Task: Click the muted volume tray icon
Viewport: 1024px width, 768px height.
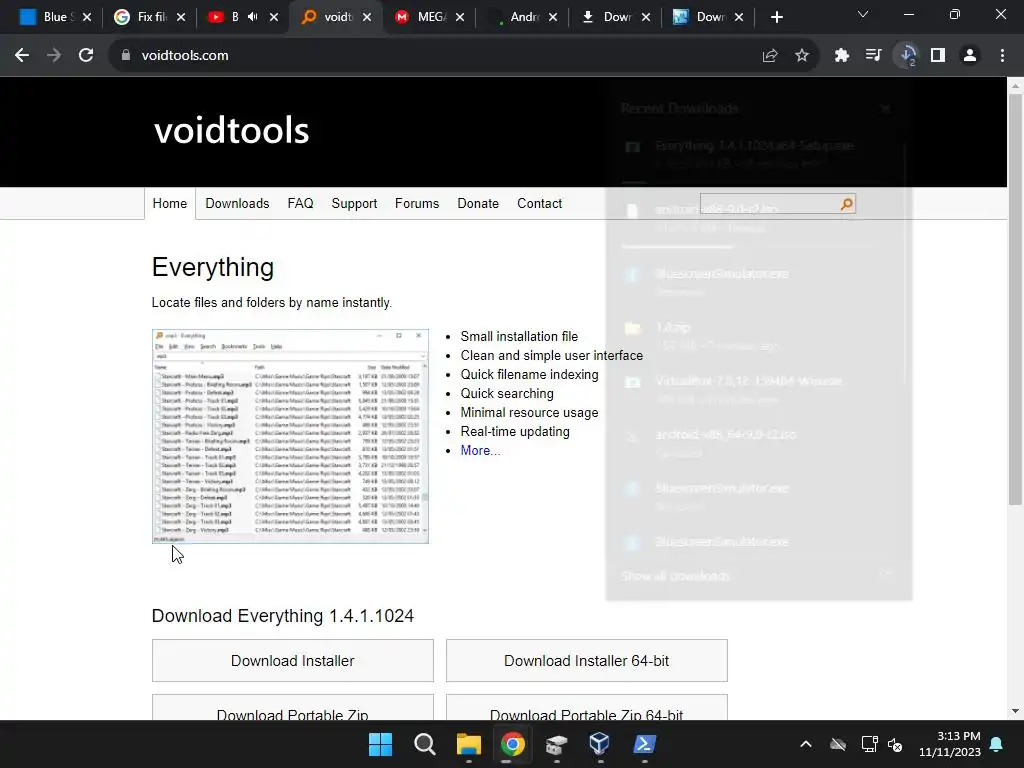Action: 895,744
